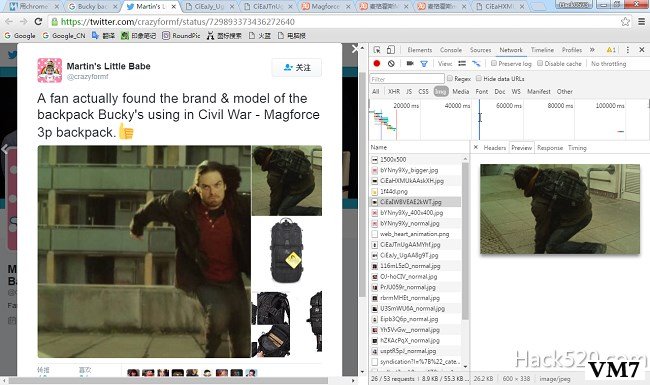Select the All filter type

click(x=376, y=91)
